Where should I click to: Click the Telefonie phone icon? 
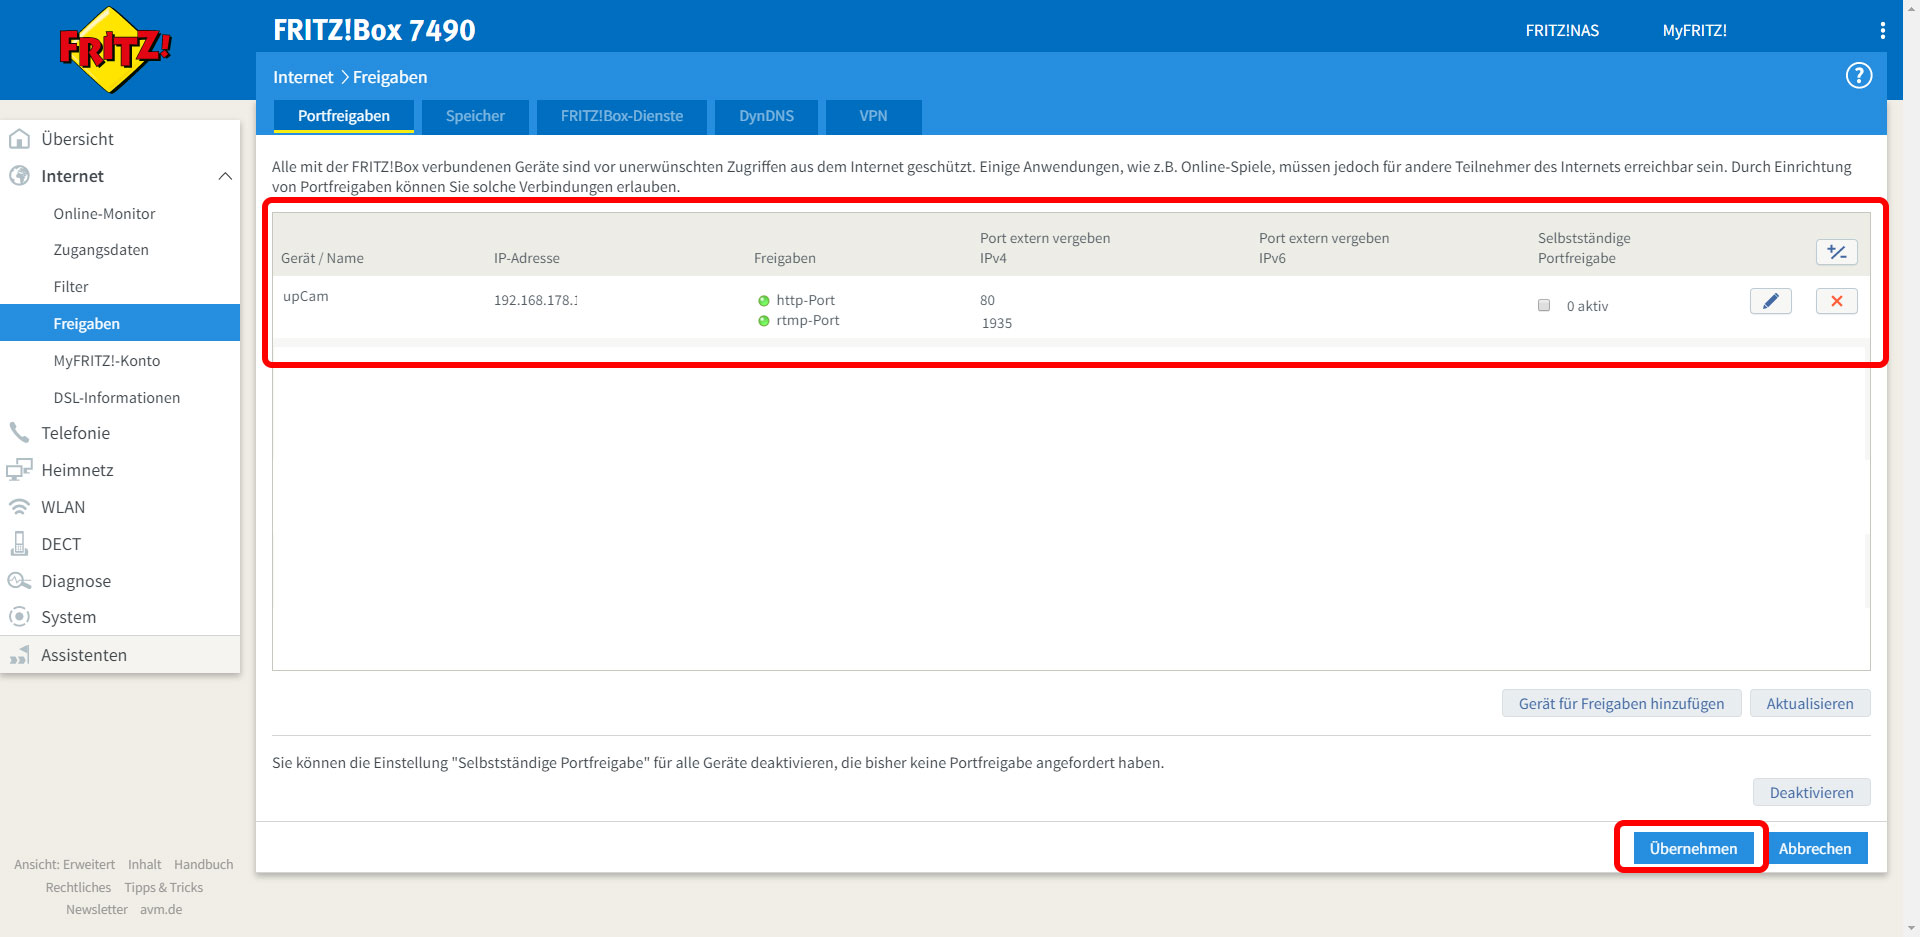coord(19,432)
